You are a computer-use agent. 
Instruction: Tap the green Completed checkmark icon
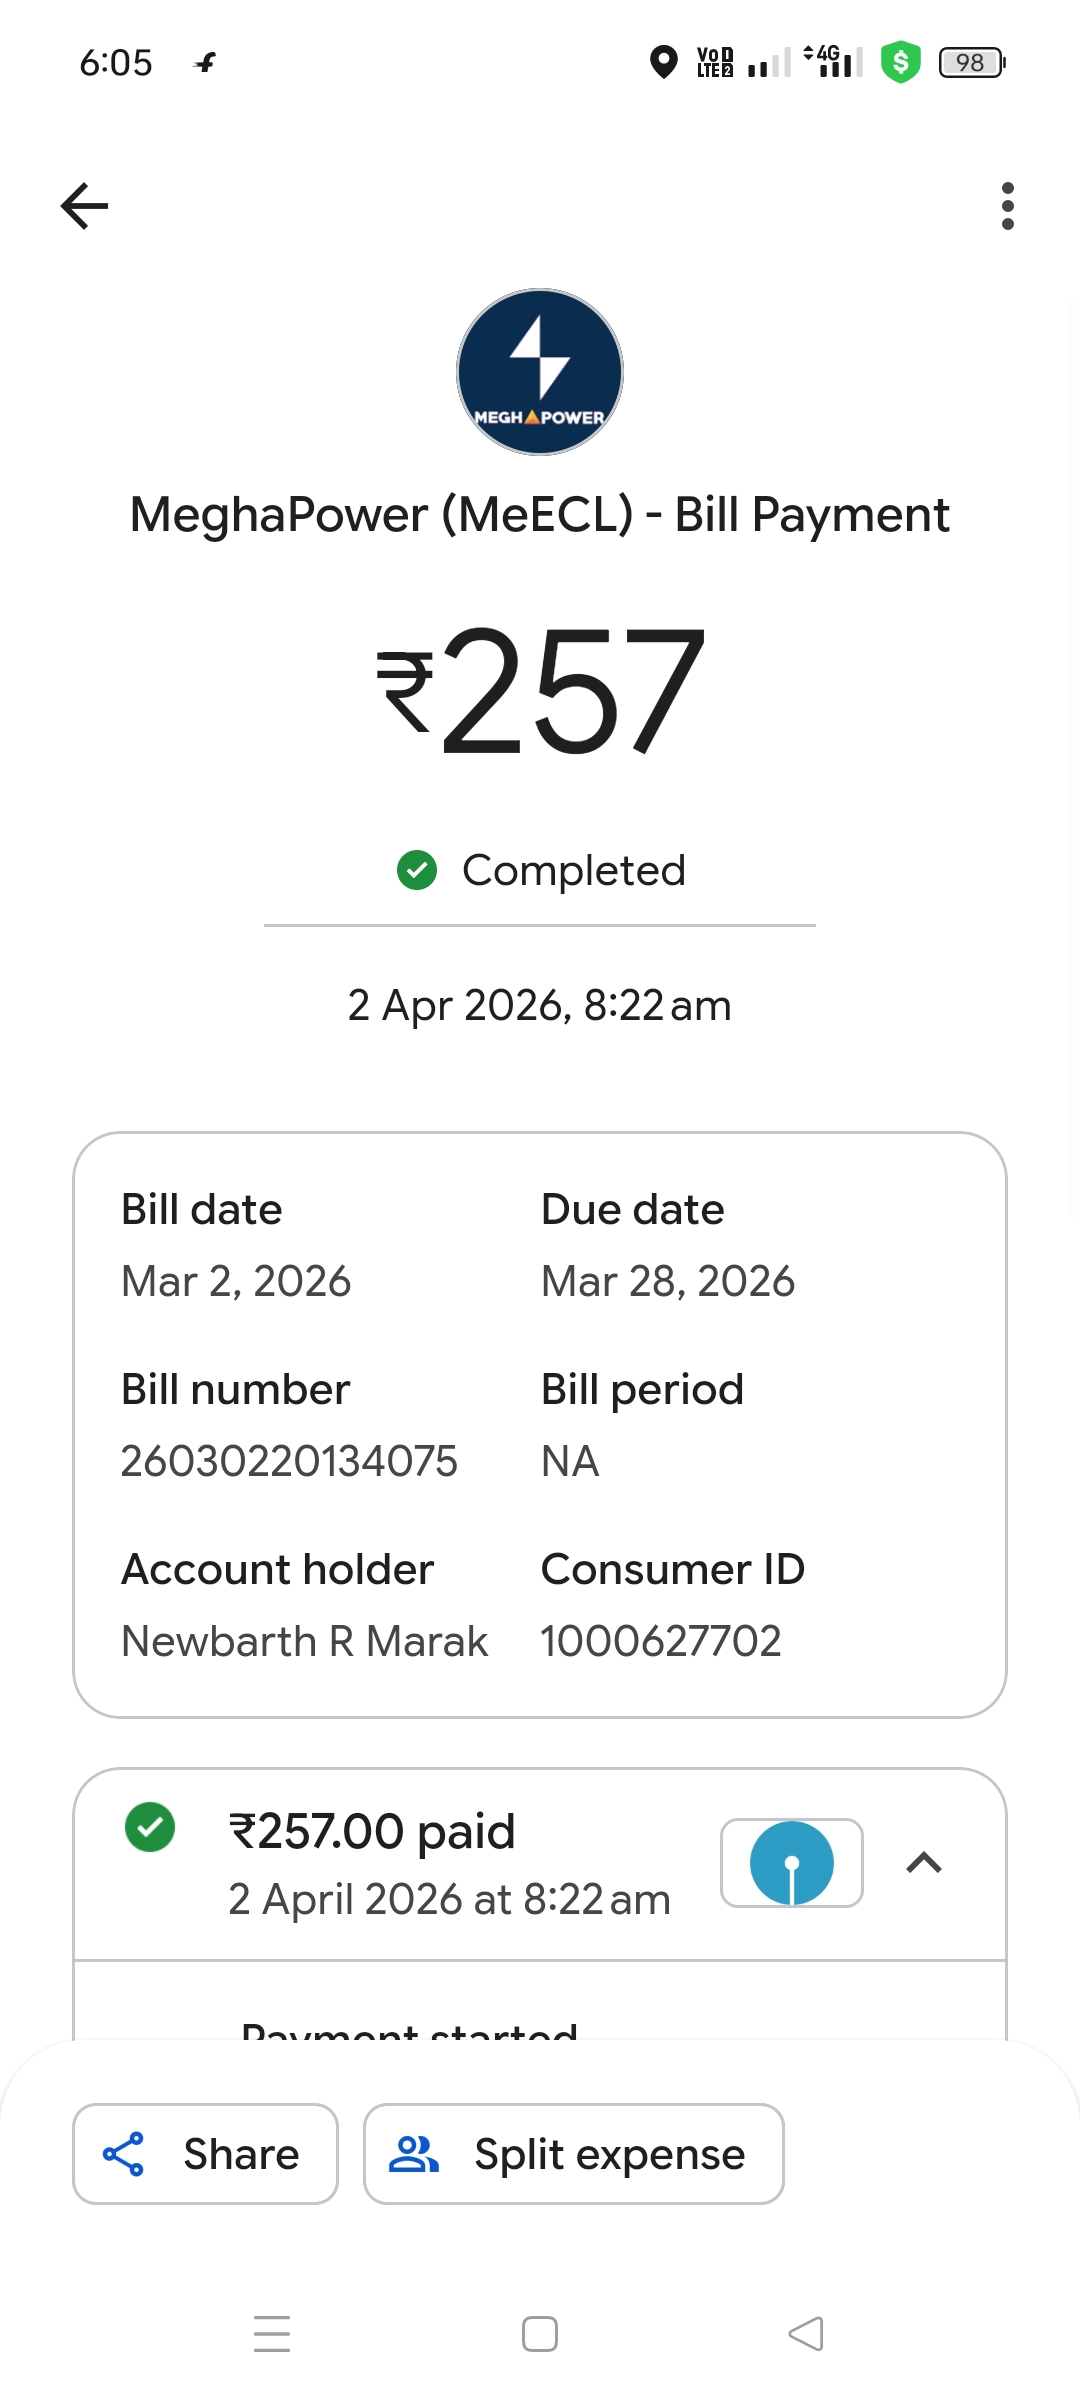pyautogui.click(x=417, y=870)
